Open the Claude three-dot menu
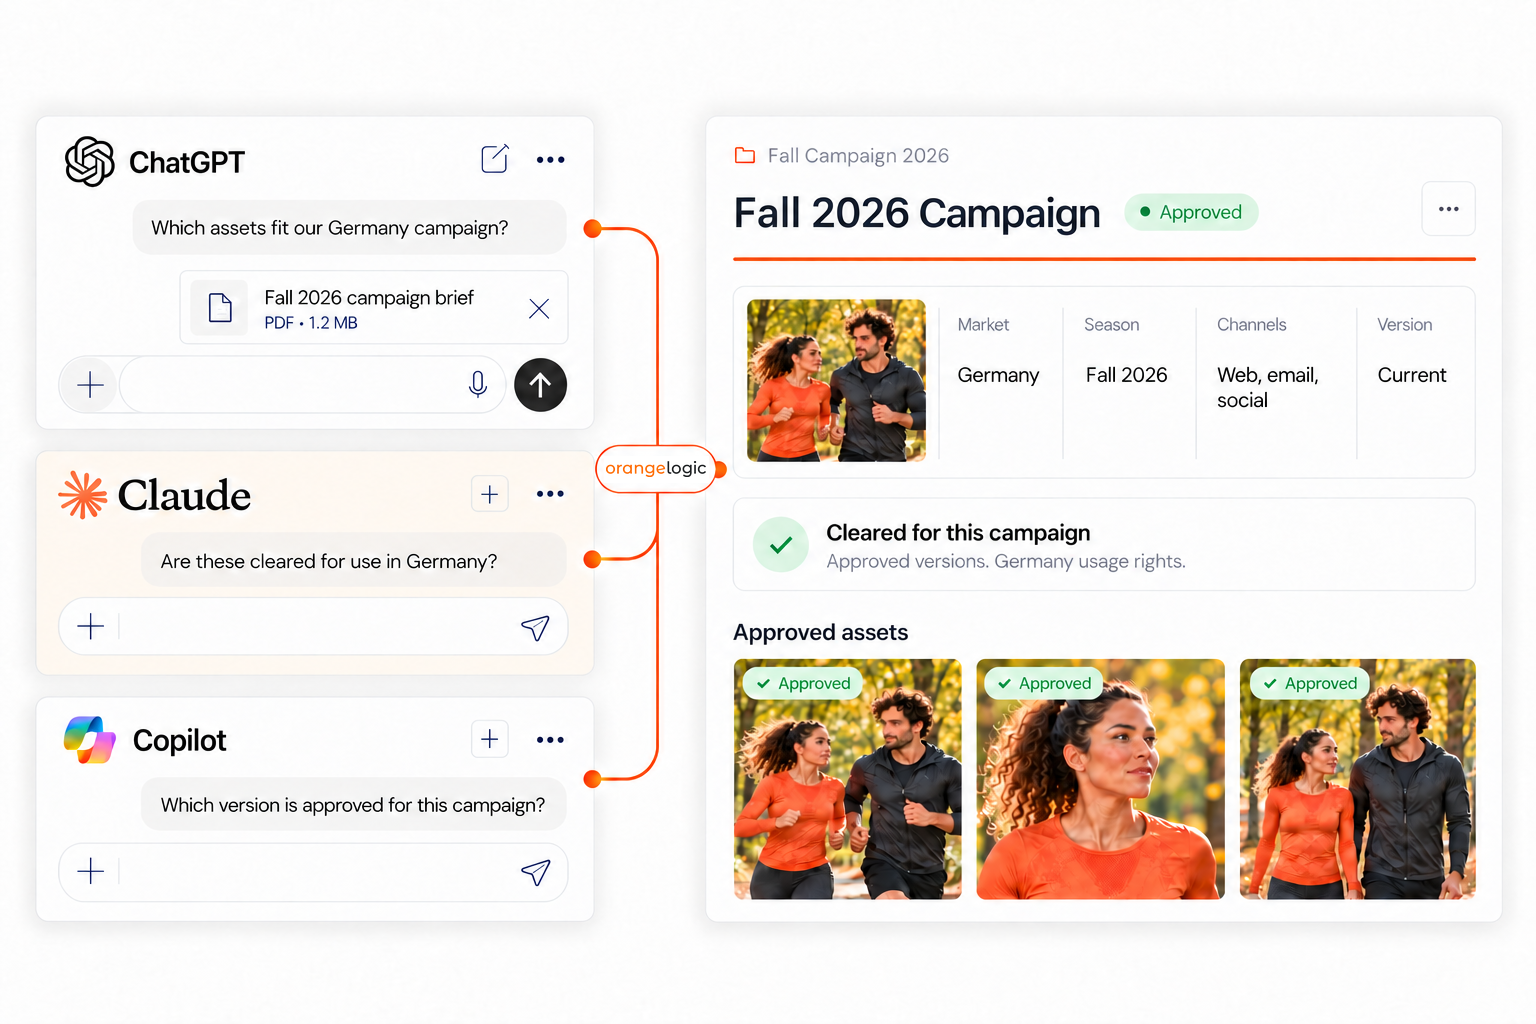The width and height of the screenshot is (1536, 1024). (550, 494)
